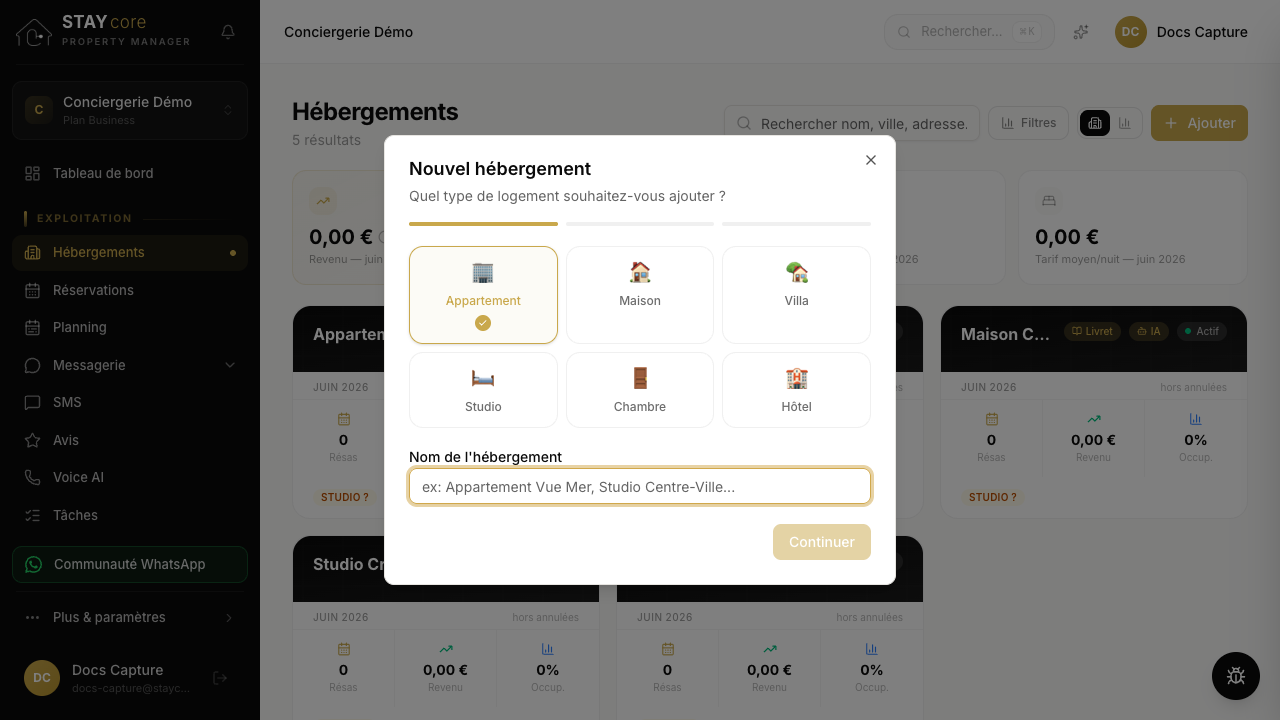This screenshot has width=1280, height=720.
Task: Click the Continuer button
Action: (822, 542)
